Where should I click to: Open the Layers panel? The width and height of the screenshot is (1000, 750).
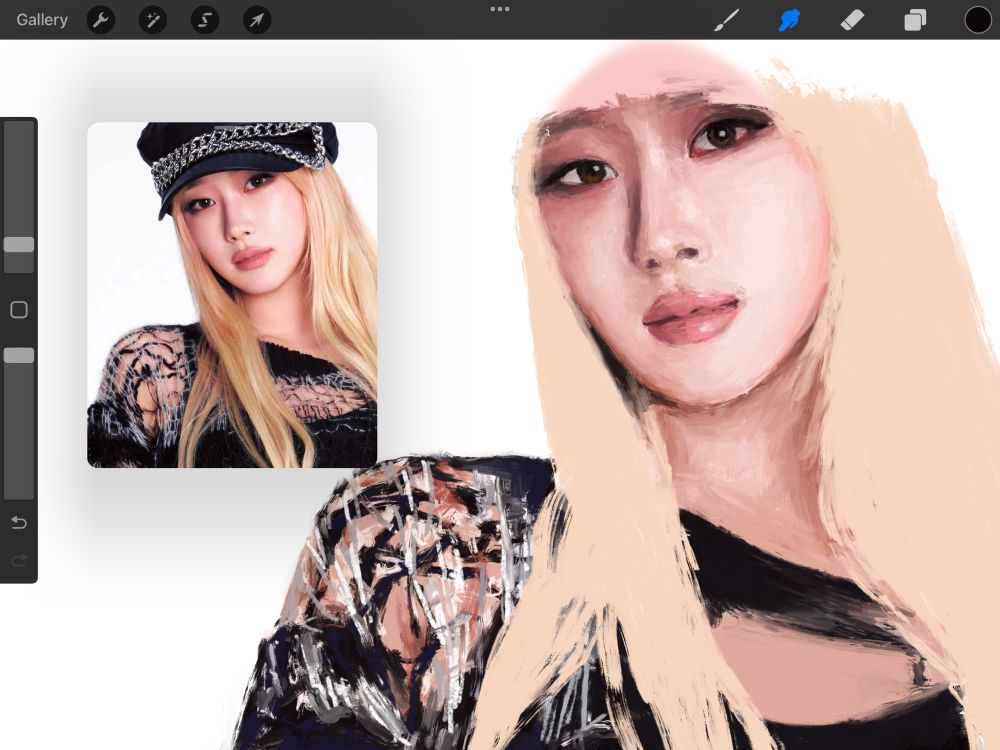[915, 20]
